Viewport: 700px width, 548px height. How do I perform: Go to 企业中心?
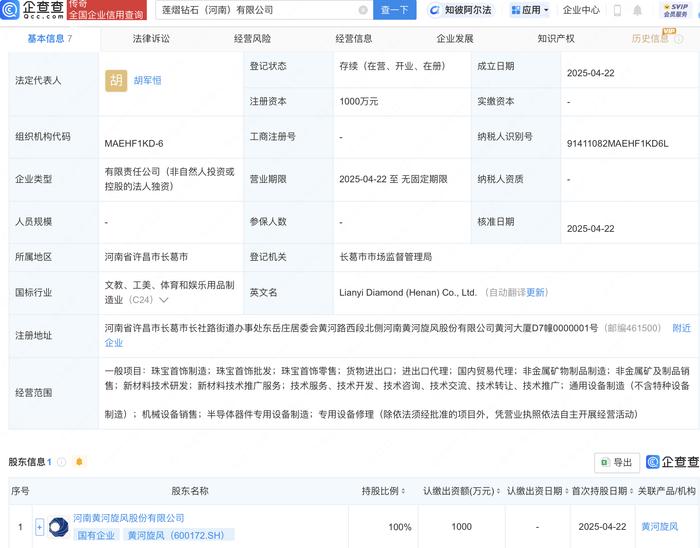(581, 10)
